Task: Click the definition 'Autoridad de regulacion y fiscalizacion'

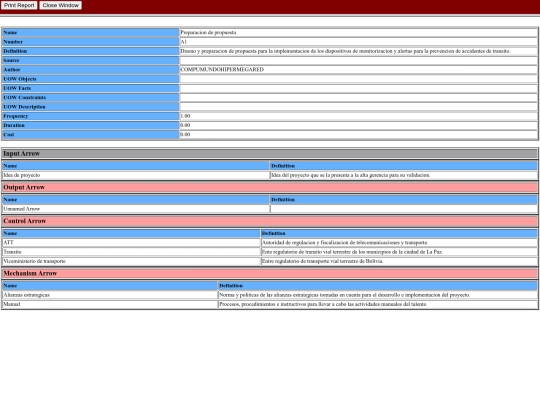Action: (345, 242)
